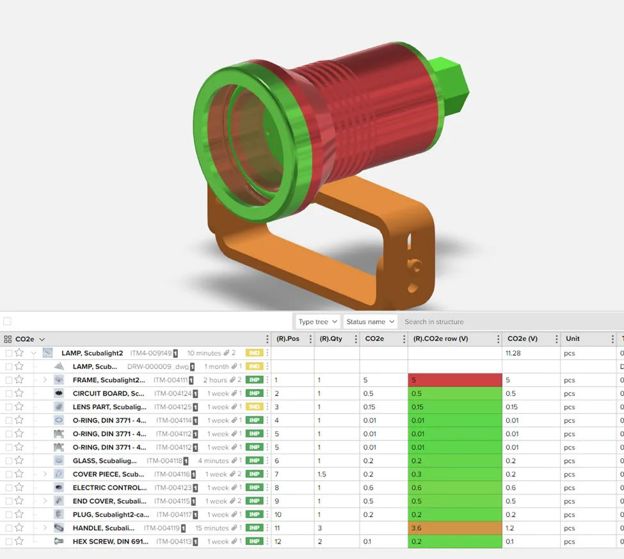
Task: Tick the checkbox for LENS PART row
Action: click(x=8, y=407)
